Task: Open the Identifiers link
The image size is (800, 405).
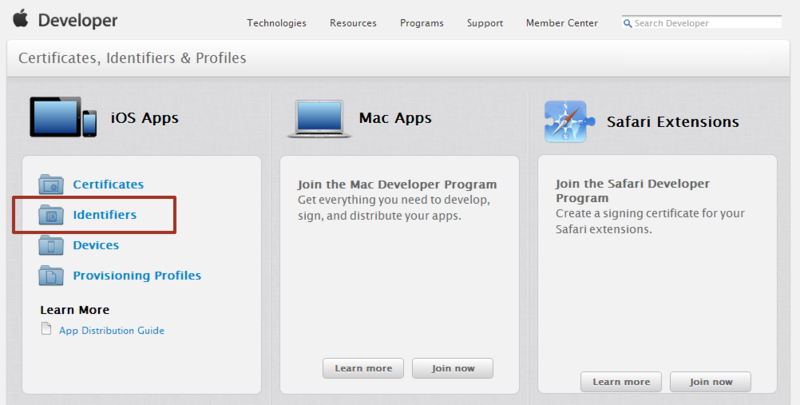Action: (x=105, y=215)
